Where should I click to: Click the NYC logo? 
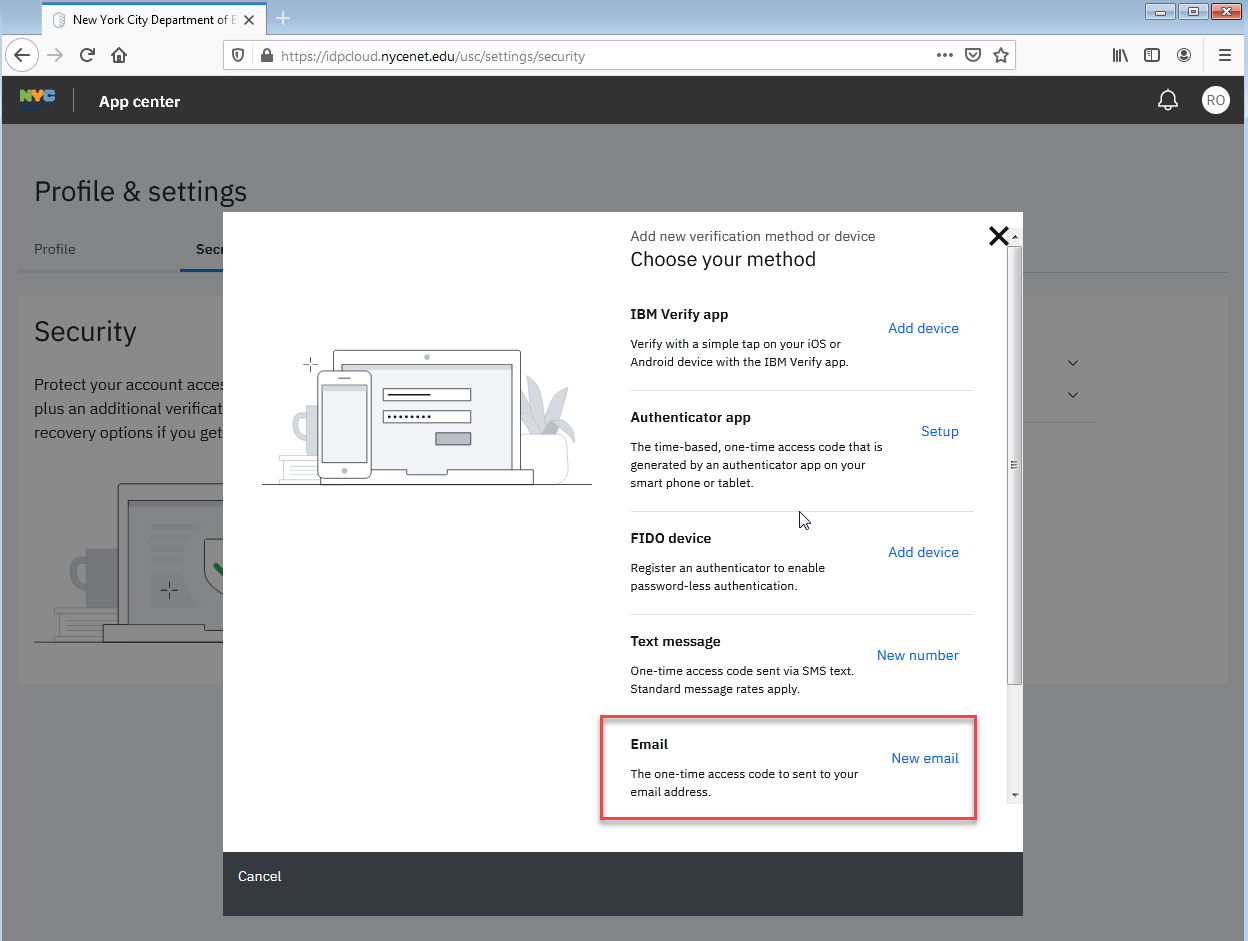[37, 100]
